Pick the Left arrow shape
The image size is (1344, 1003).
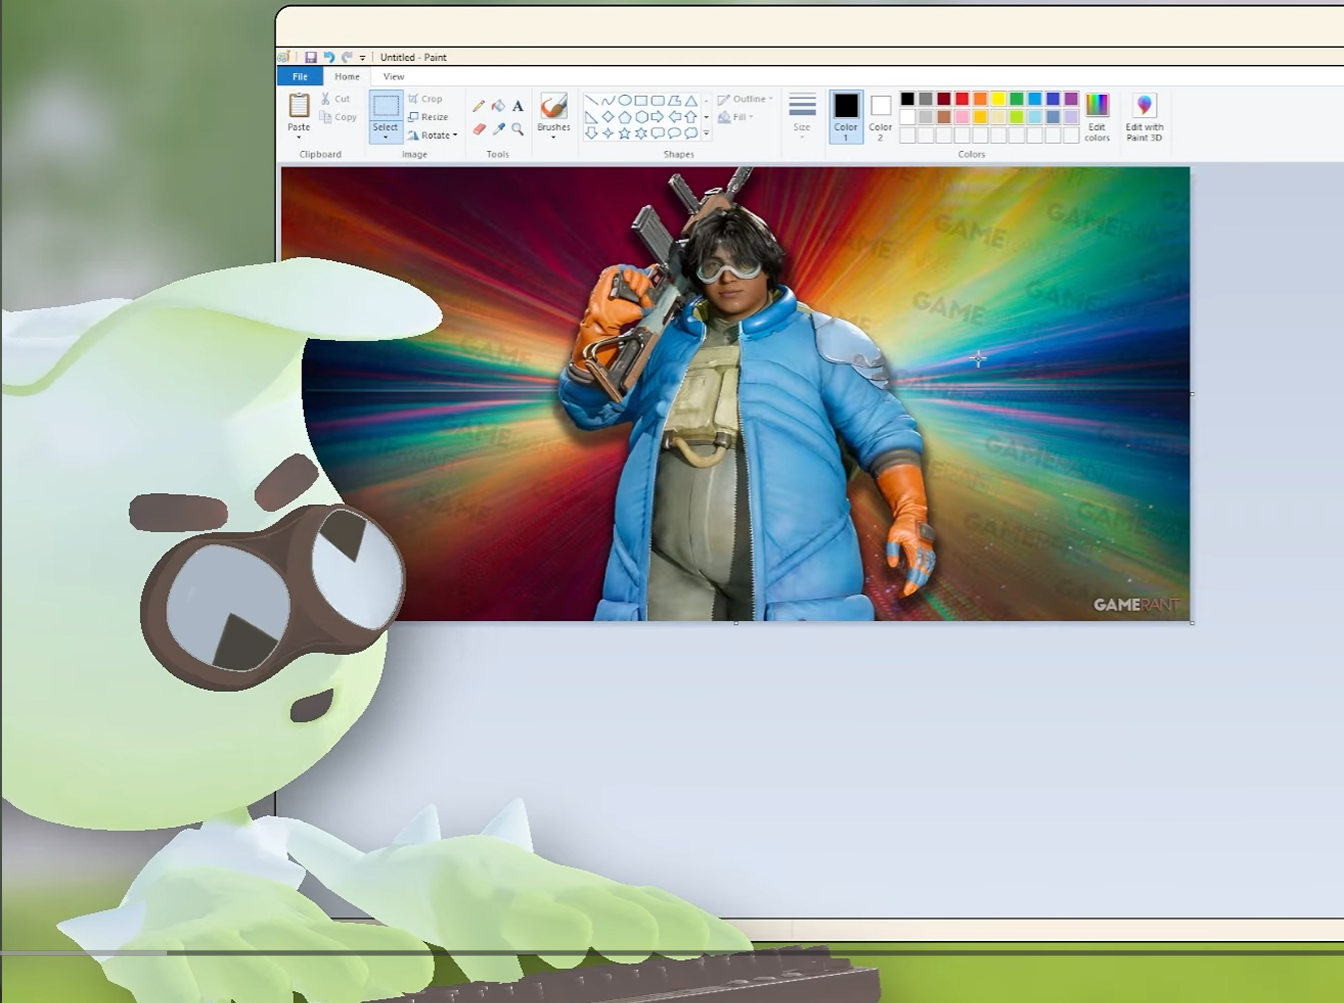674,117
